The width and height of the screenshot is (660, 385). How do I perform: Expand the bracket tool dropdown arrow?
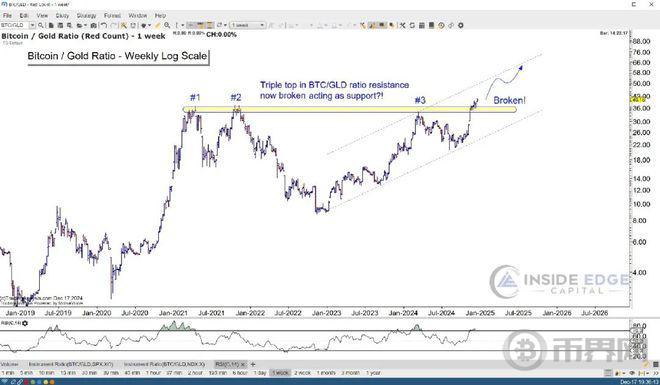pyautogui.click(x=183, y=26)
